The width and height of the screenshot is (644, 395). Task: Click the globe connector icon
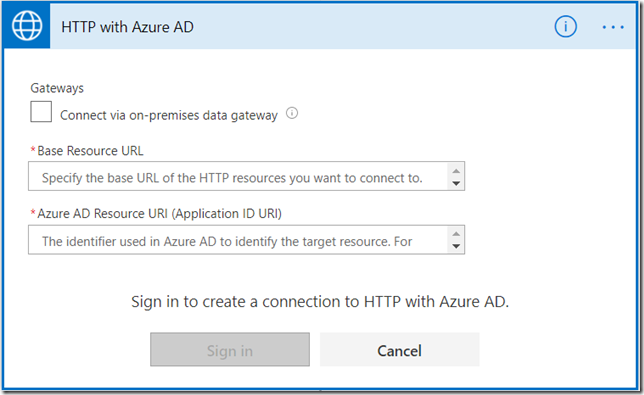27,26
